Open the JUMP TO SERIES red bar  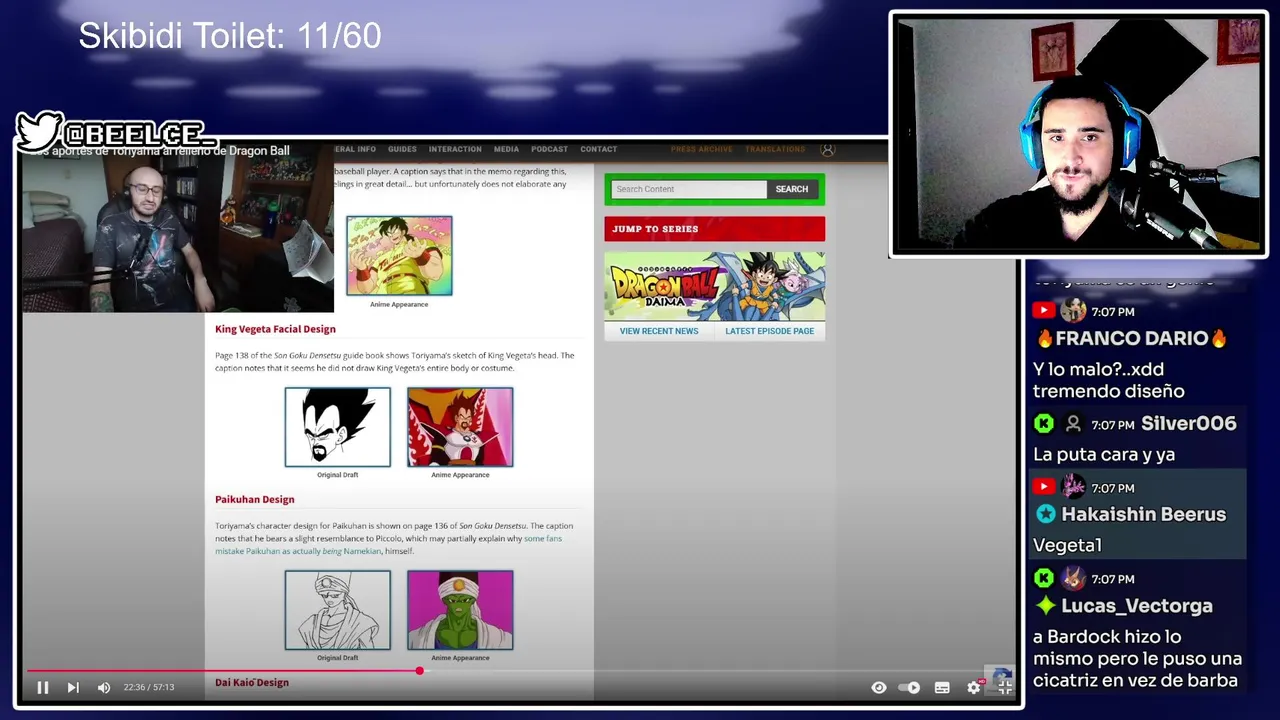pos(714,229)
